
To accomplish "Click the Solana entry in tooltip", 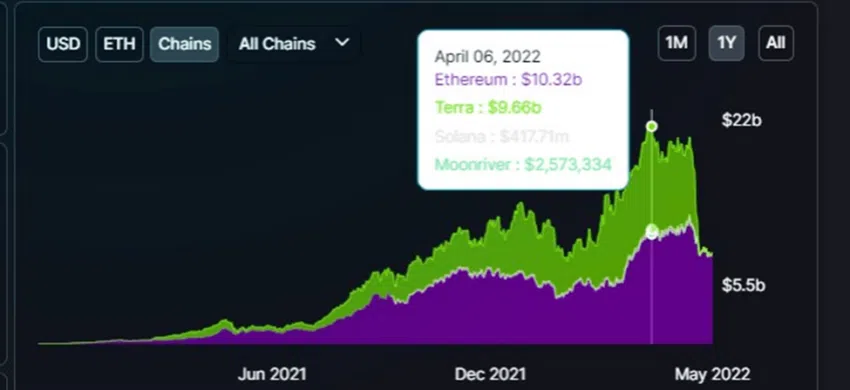I will 501,136.
